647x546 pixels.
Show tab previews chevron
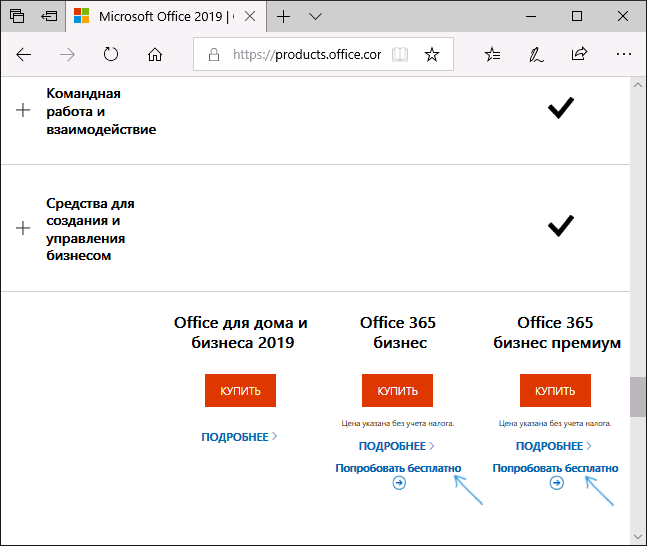pyautogui.click(x=315, y=17)
